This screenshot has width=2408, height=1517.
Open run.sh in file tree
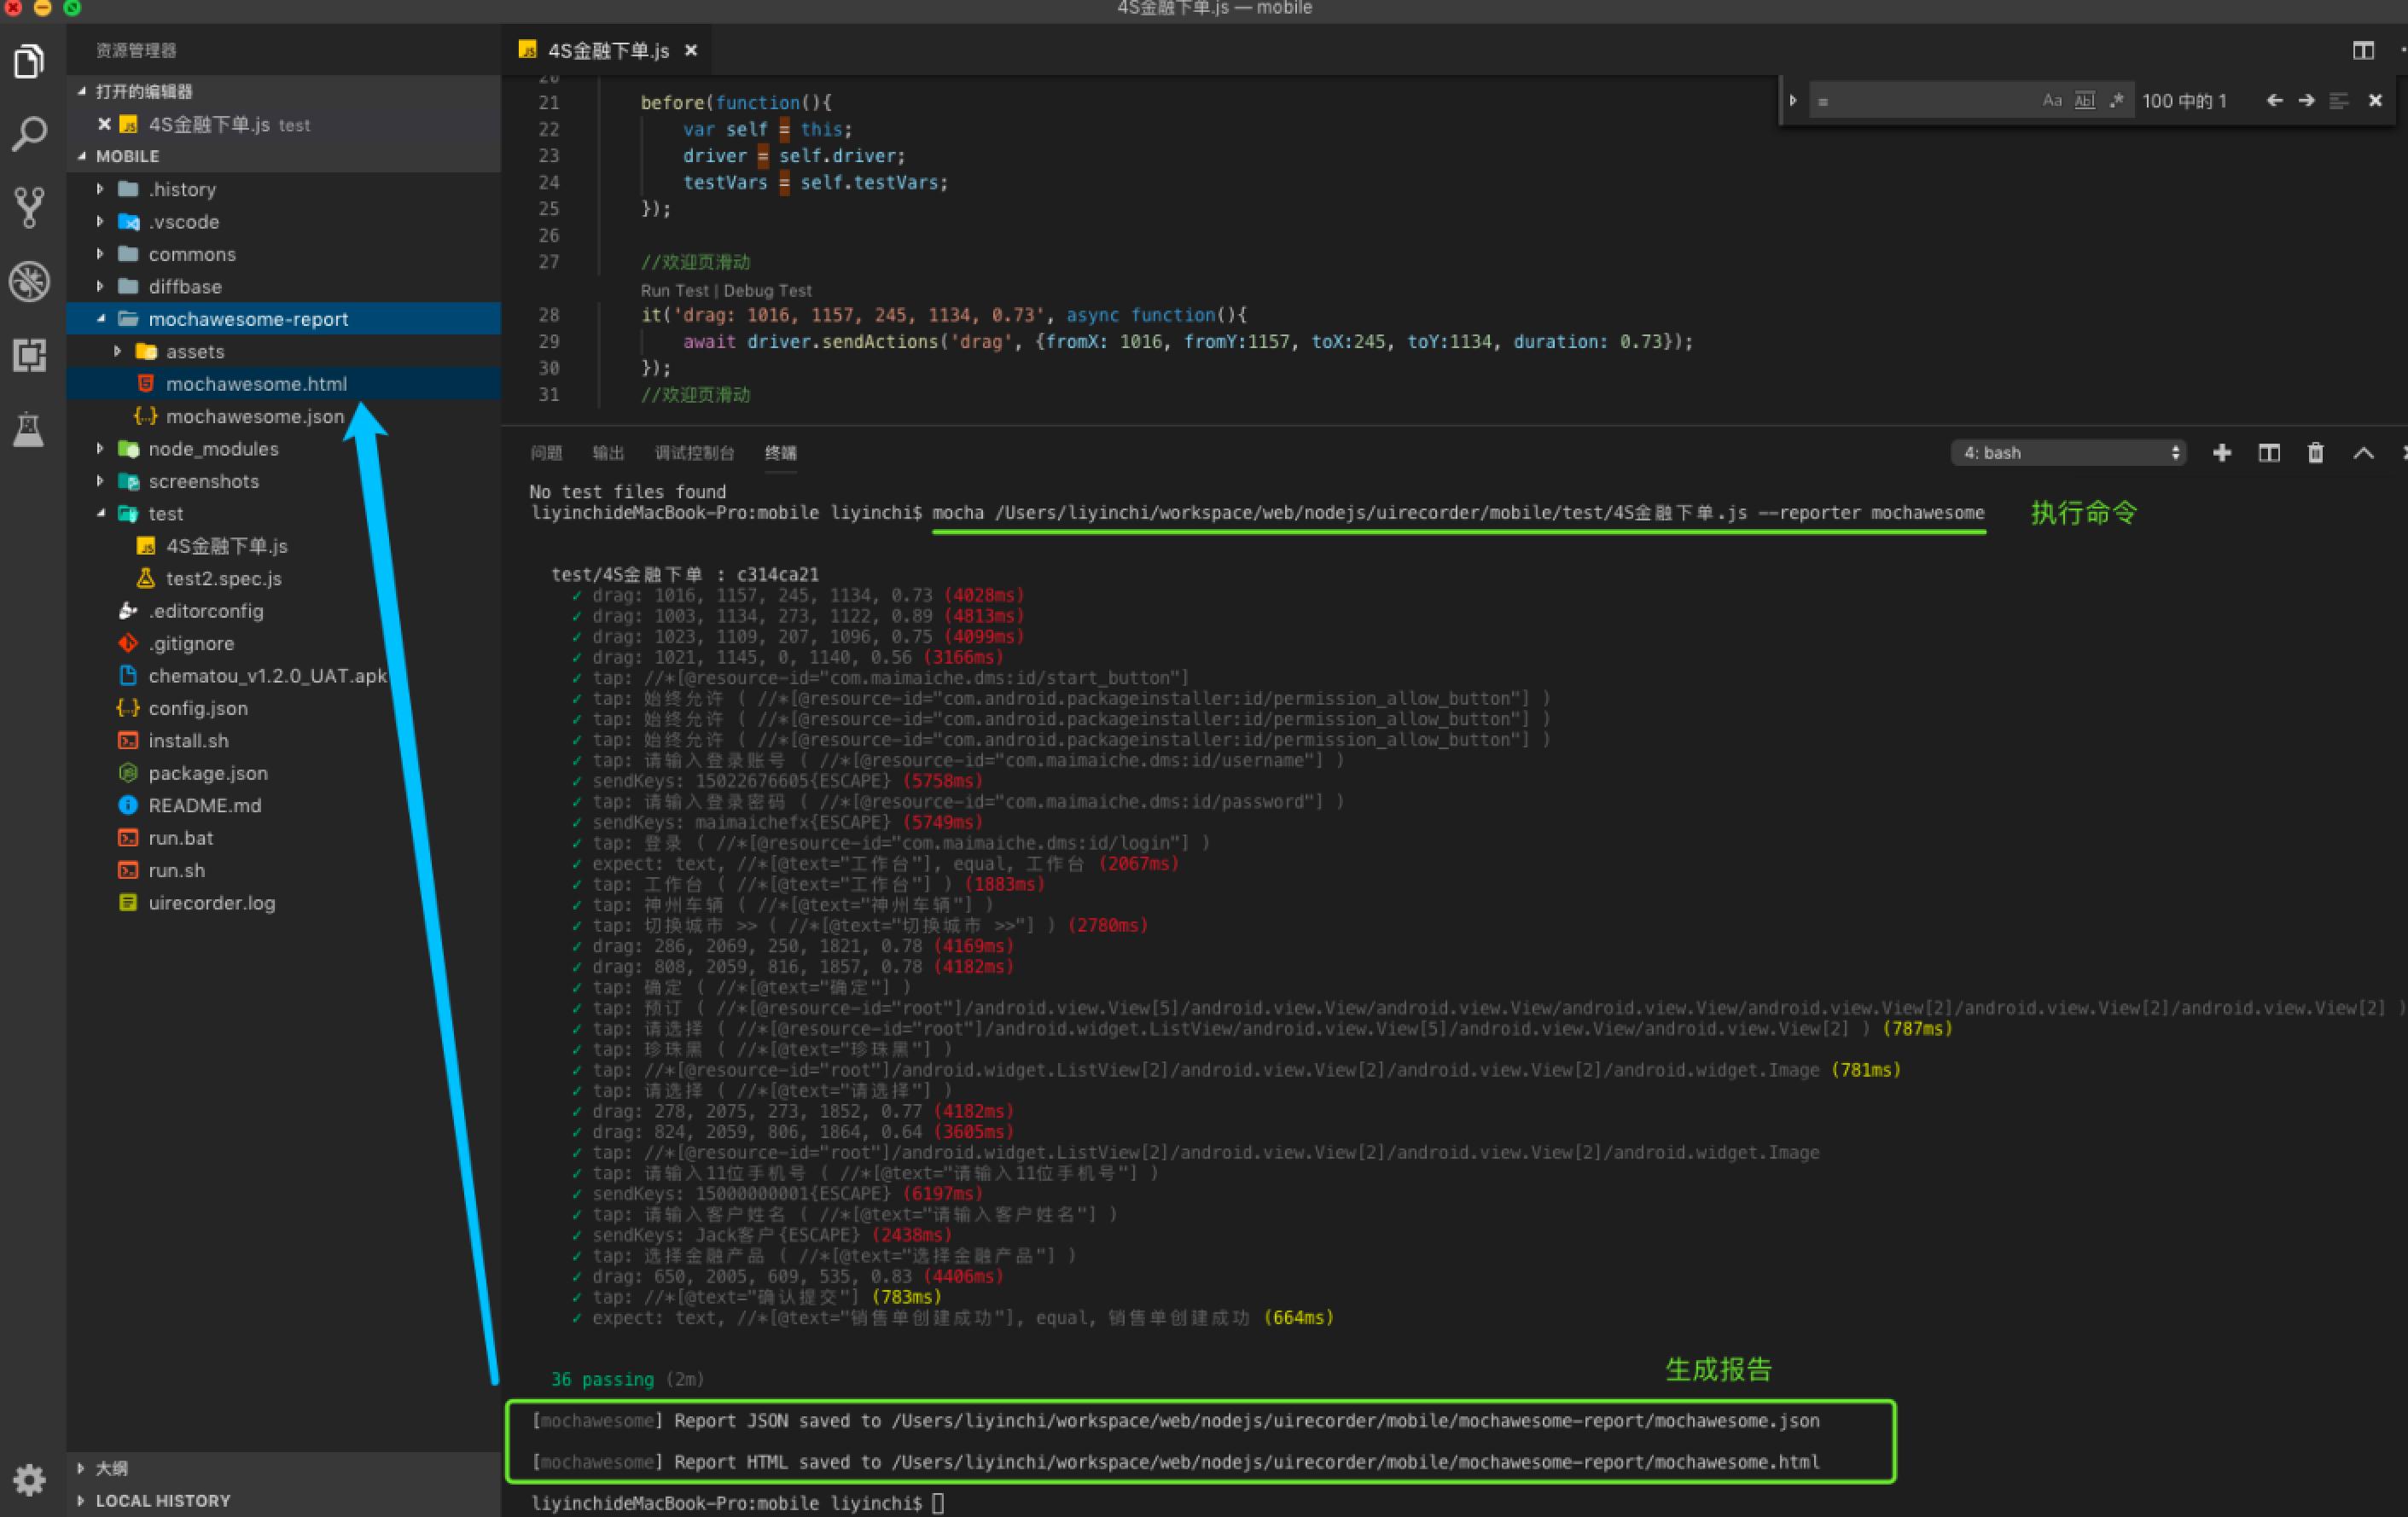284,871
